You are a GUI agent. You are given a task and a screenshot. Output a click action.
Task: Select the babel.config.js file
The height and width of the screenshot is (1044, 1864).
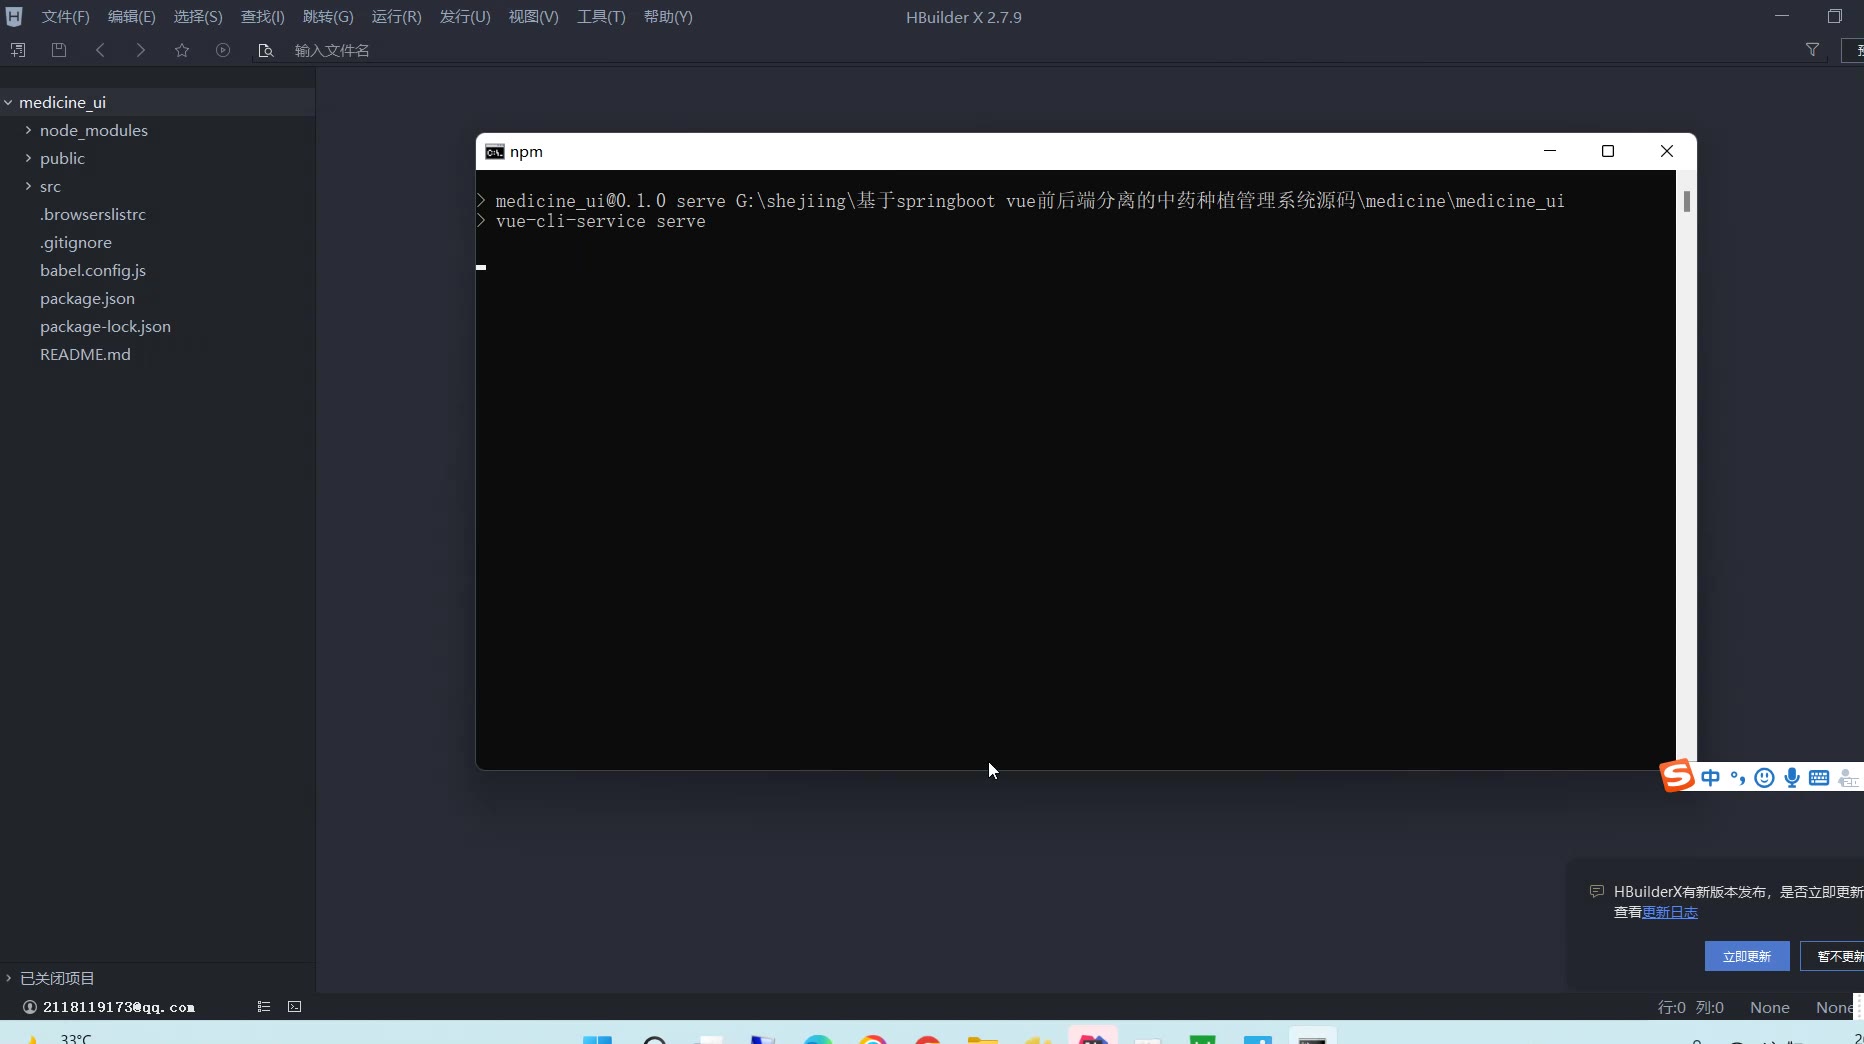[x=93, y=270]
